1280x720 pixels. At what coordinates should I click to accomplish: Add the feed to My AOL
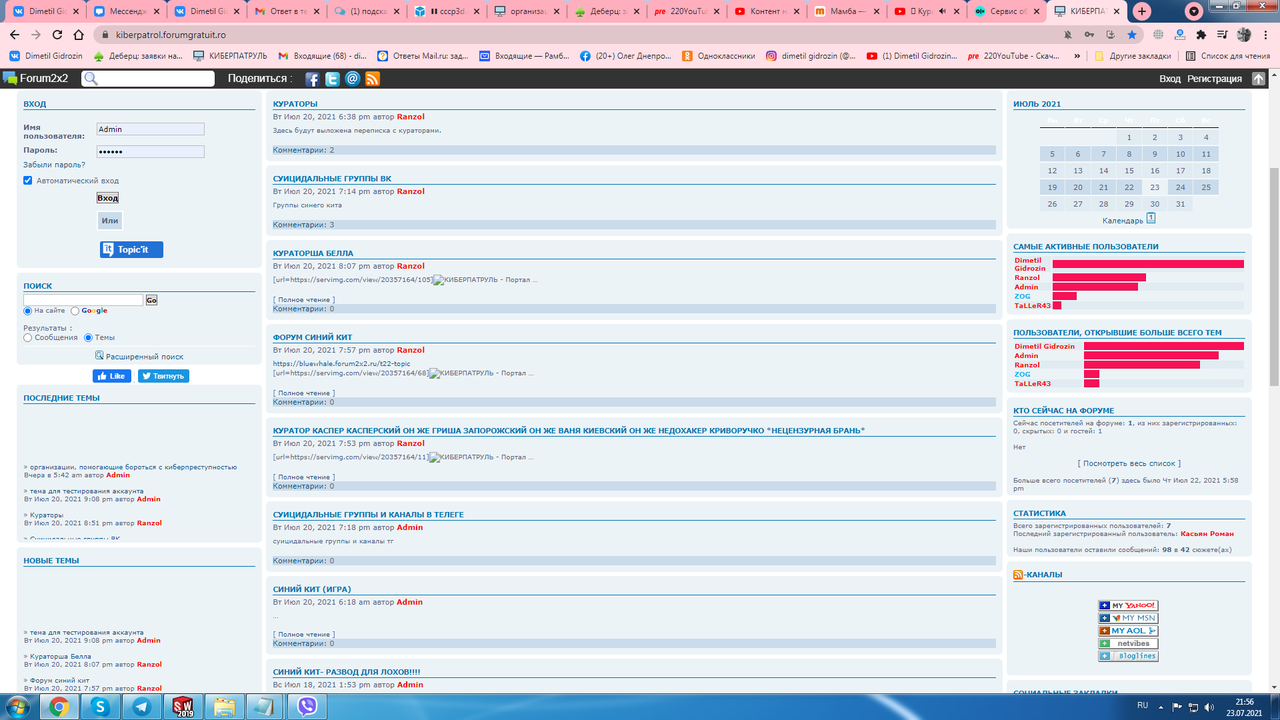click(x=1128, y=631)
